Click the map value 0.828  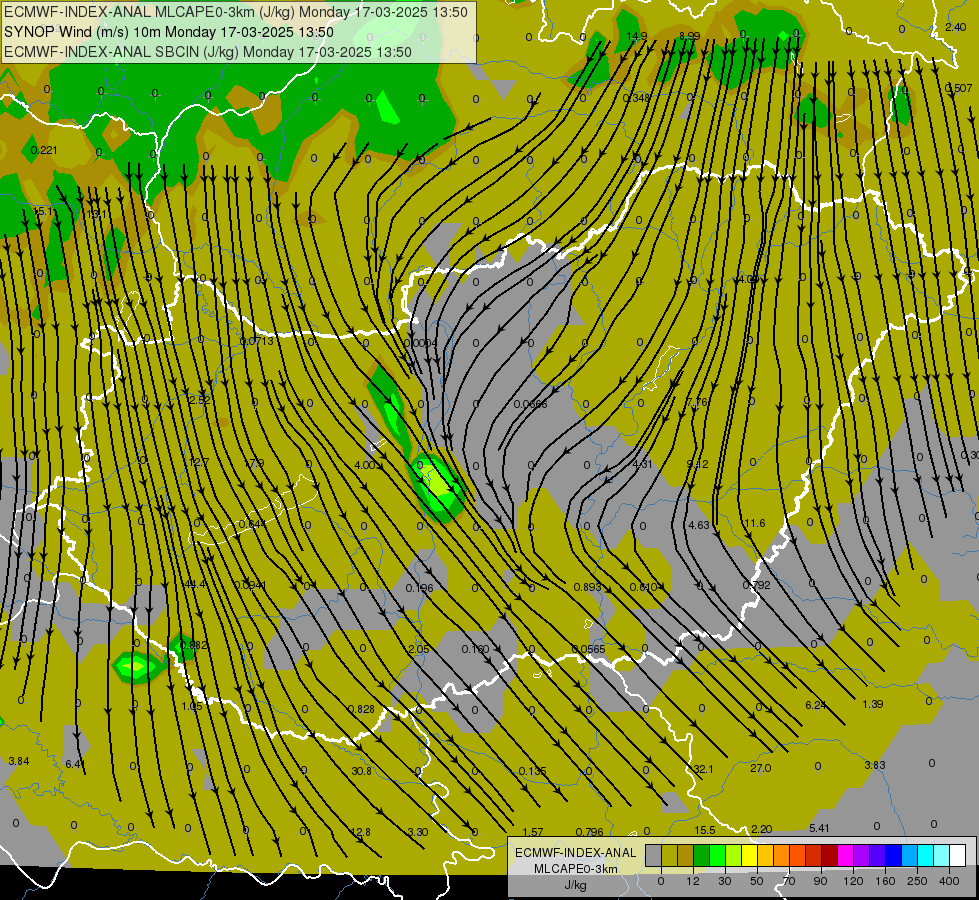pos(361,709)
